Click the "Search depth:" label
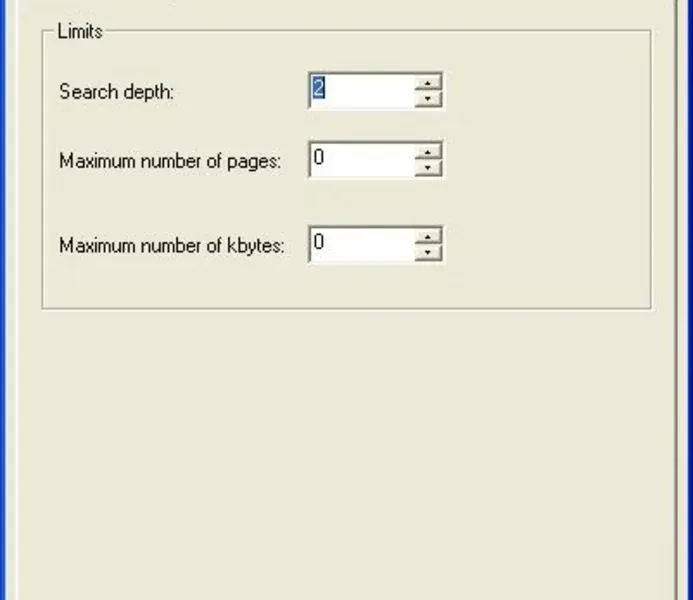This screenshot has height=600, width=693. [x=117, y=91]
